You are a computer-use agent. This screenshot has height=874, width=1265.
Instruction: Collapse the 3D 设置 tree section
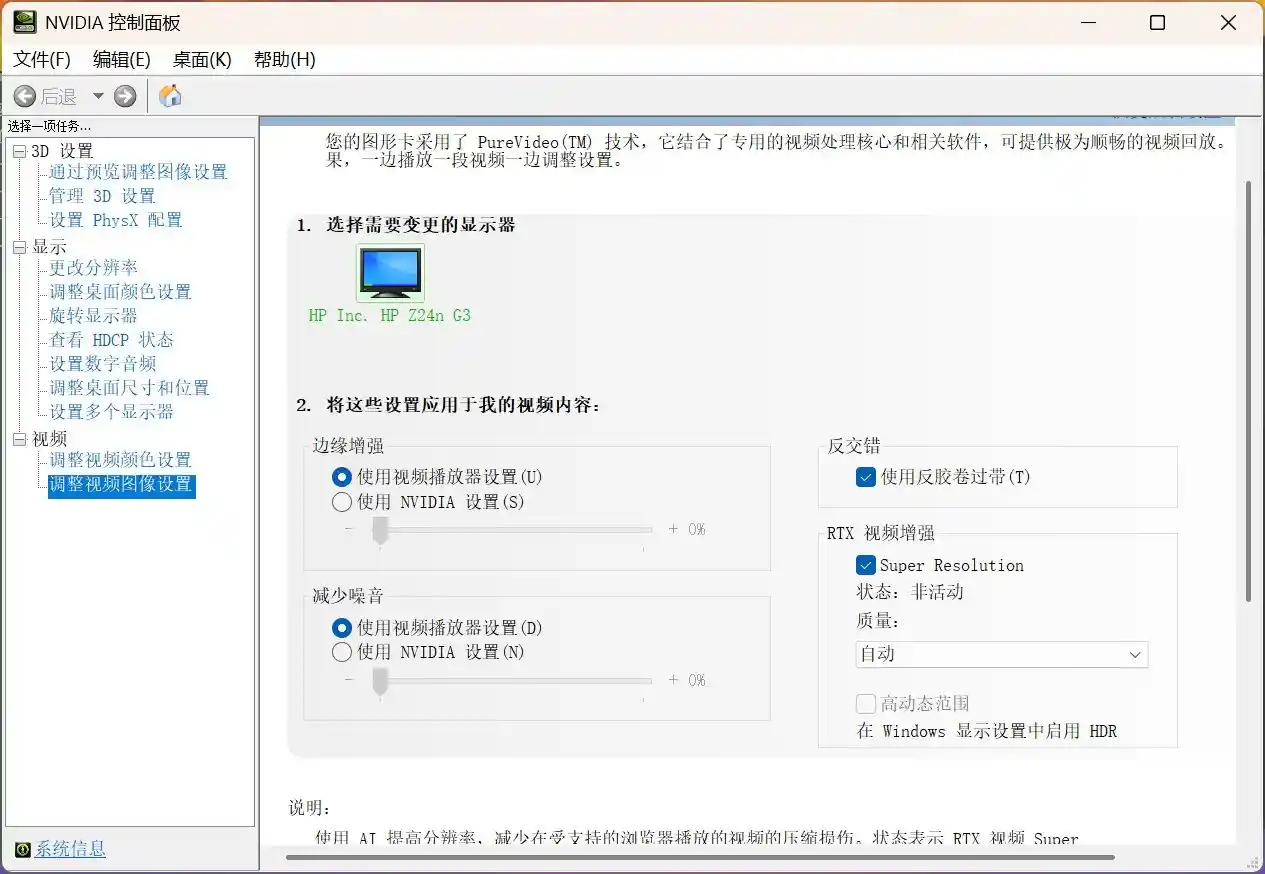19,150
